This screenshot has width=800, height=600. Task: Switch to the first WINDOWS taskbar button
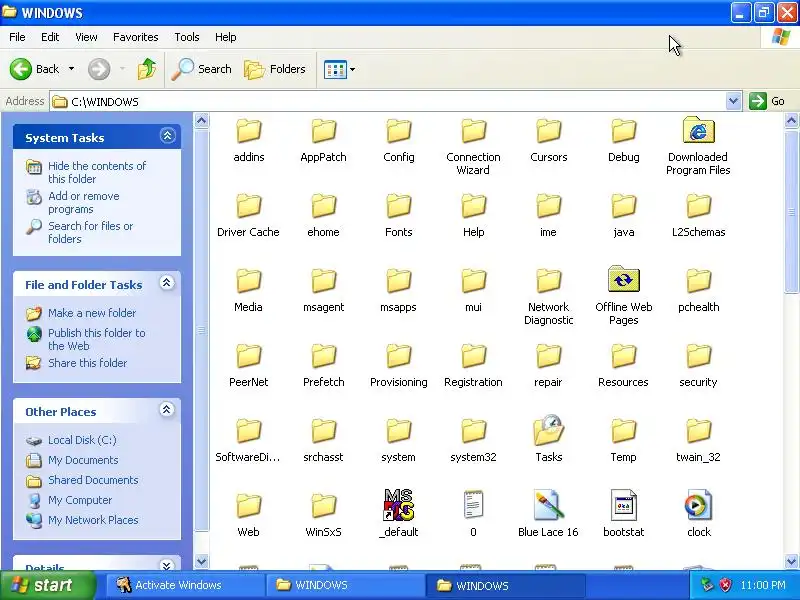click(345, 585)
